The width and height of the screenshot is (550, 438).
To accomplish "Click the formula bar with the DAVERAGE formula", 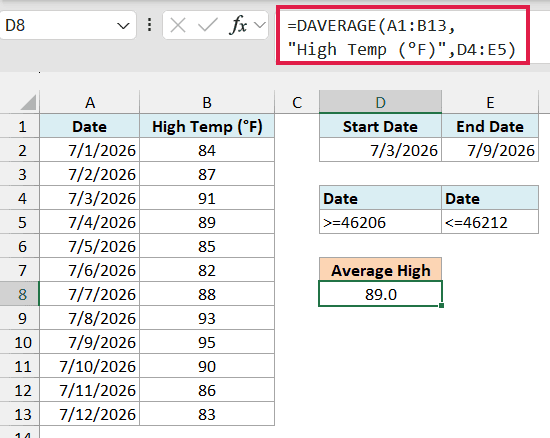I will (403, 35).
